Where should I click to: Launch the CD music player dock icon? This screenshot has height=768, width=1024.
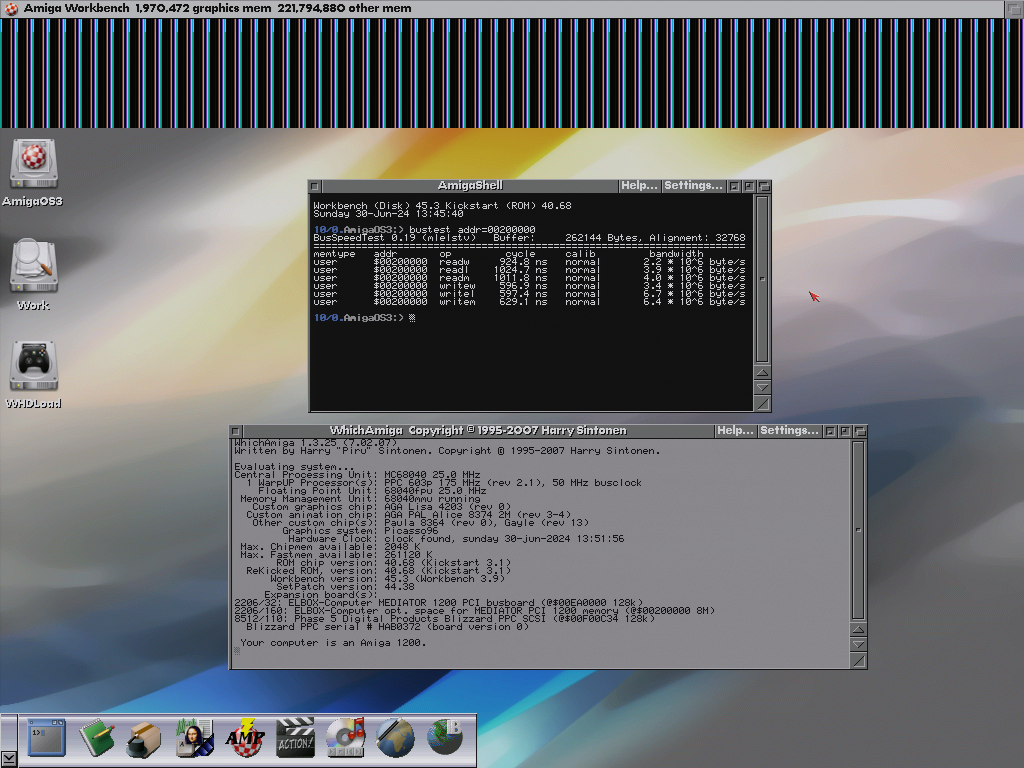pos(345,738)
